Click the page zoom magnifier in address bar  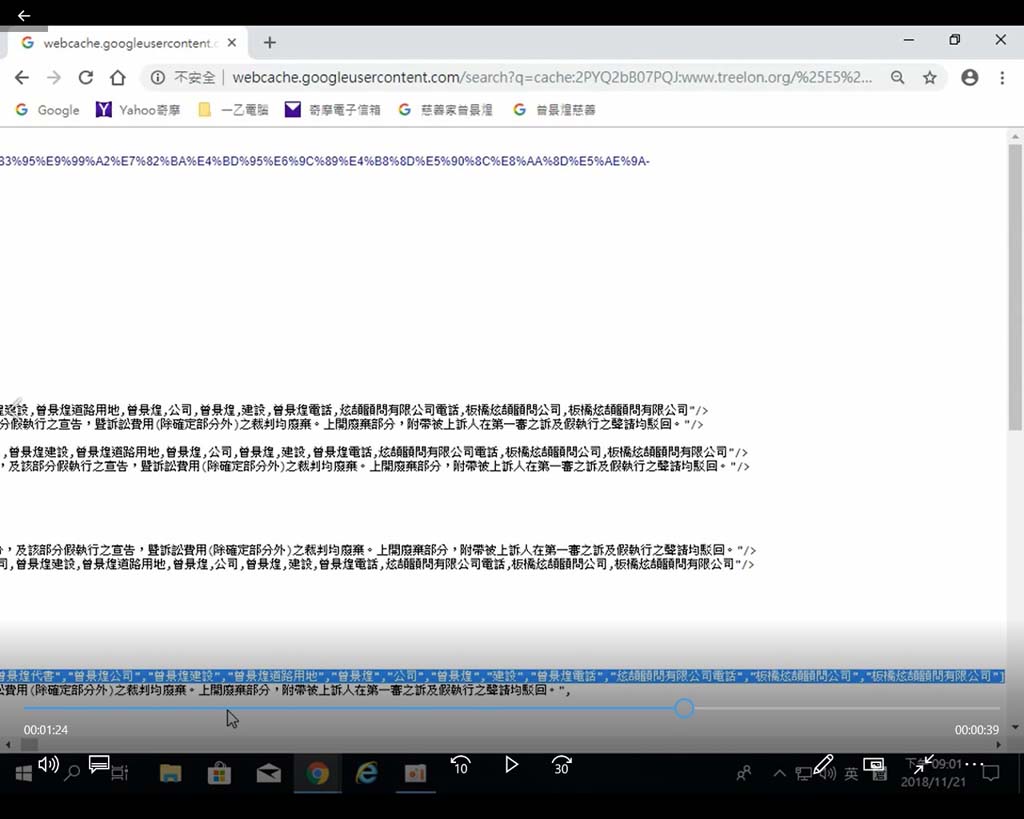point(898,77)
